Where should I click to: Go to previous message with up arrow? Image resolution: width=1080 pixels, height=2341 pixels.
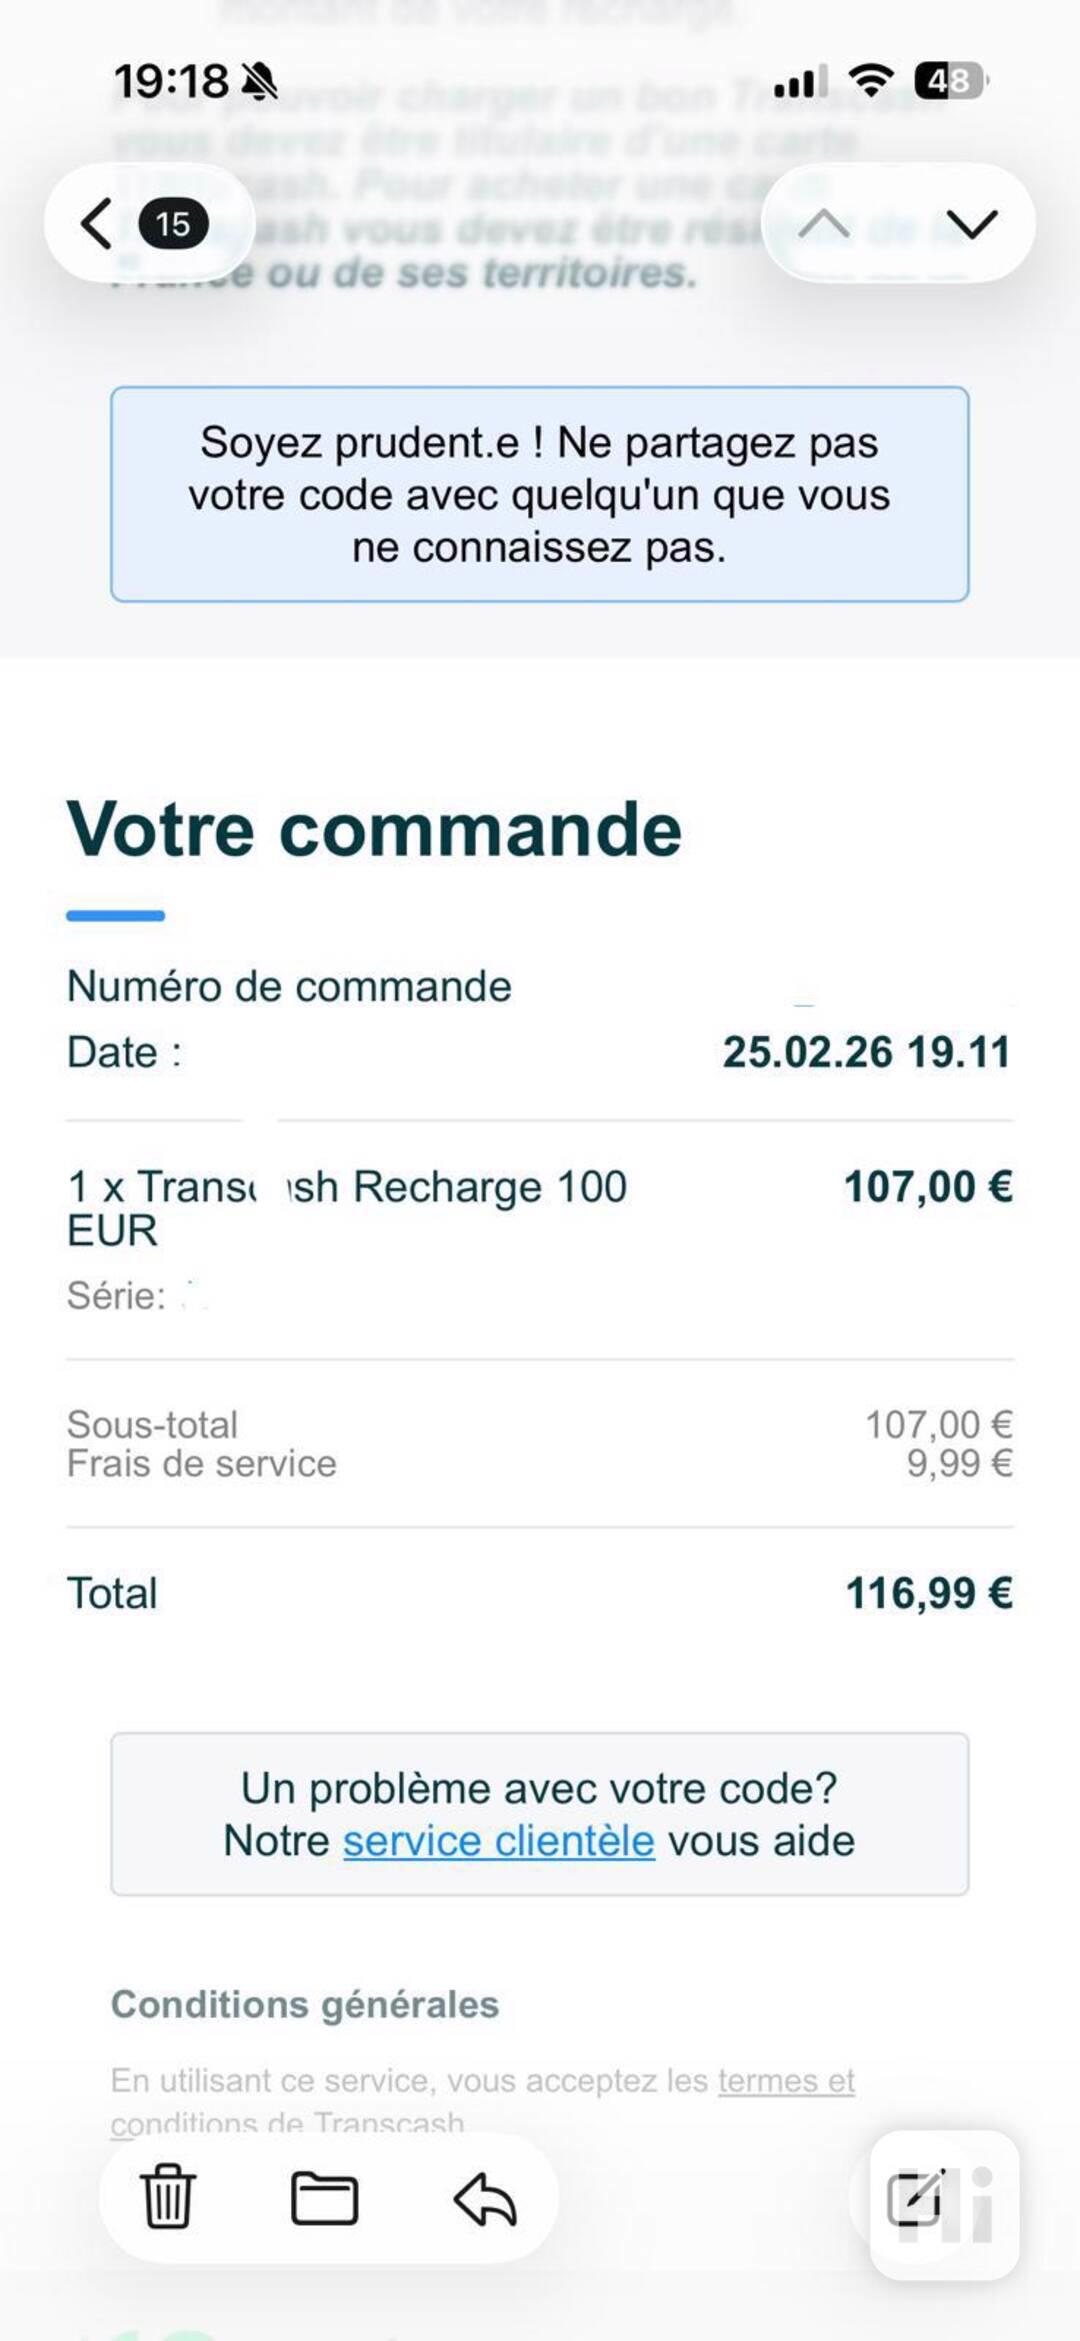pyautogui.click(x=823, y=223)
